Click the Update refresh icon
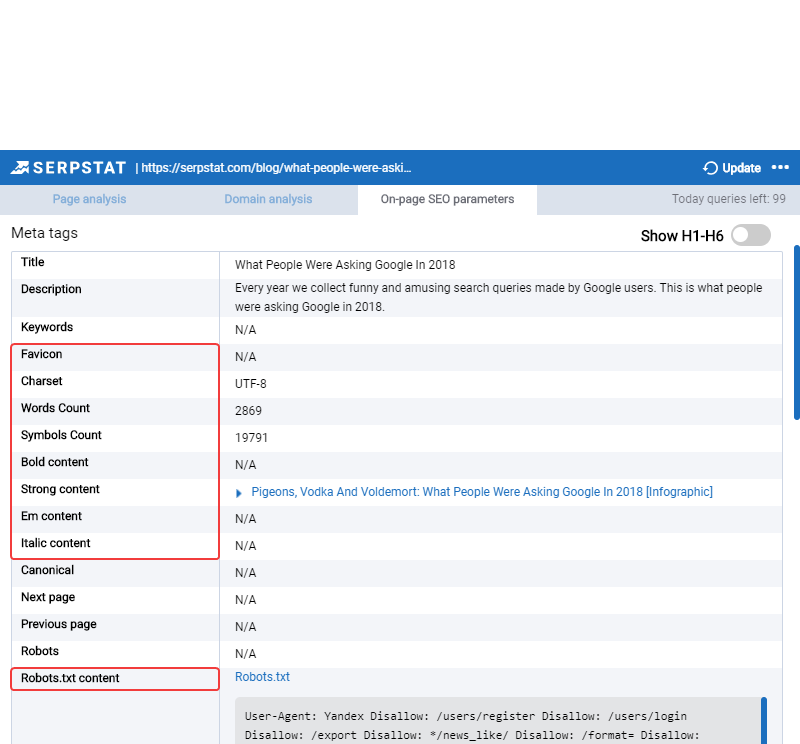The image size is (800, 744). (x=710, y=168)
